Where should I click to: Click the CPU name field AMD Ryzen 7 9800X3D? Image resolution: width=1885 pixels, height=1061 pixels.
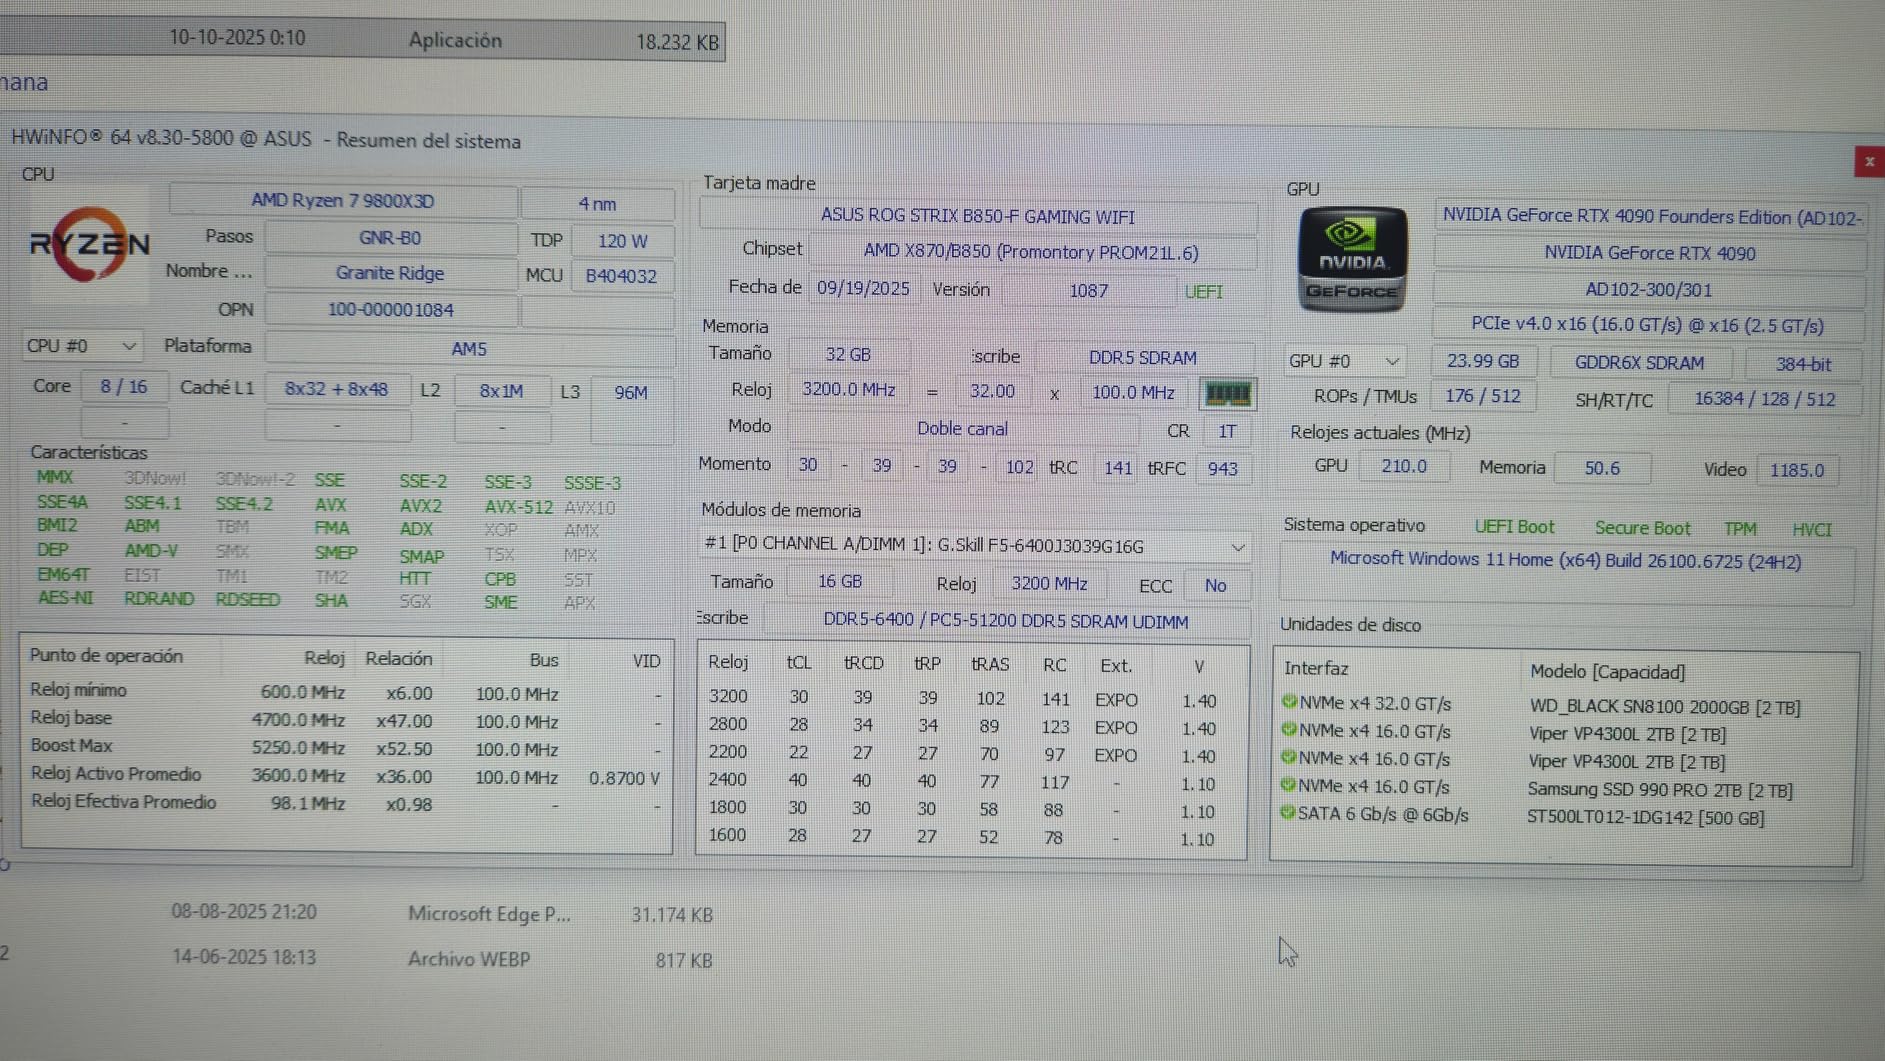tap(343, 201)
